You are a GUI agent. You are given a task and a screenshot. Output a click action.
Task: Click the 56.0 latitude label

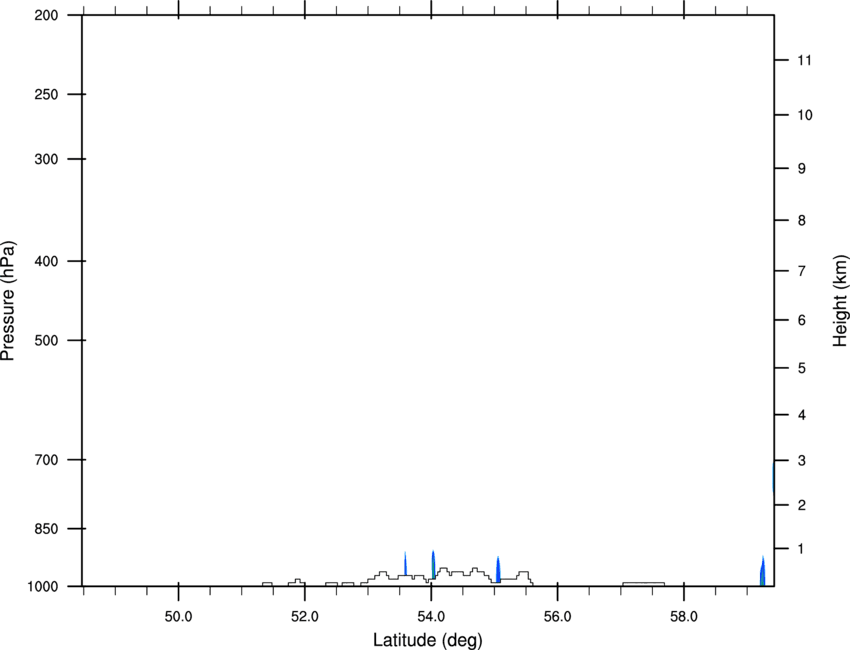[x=558, y=616]
